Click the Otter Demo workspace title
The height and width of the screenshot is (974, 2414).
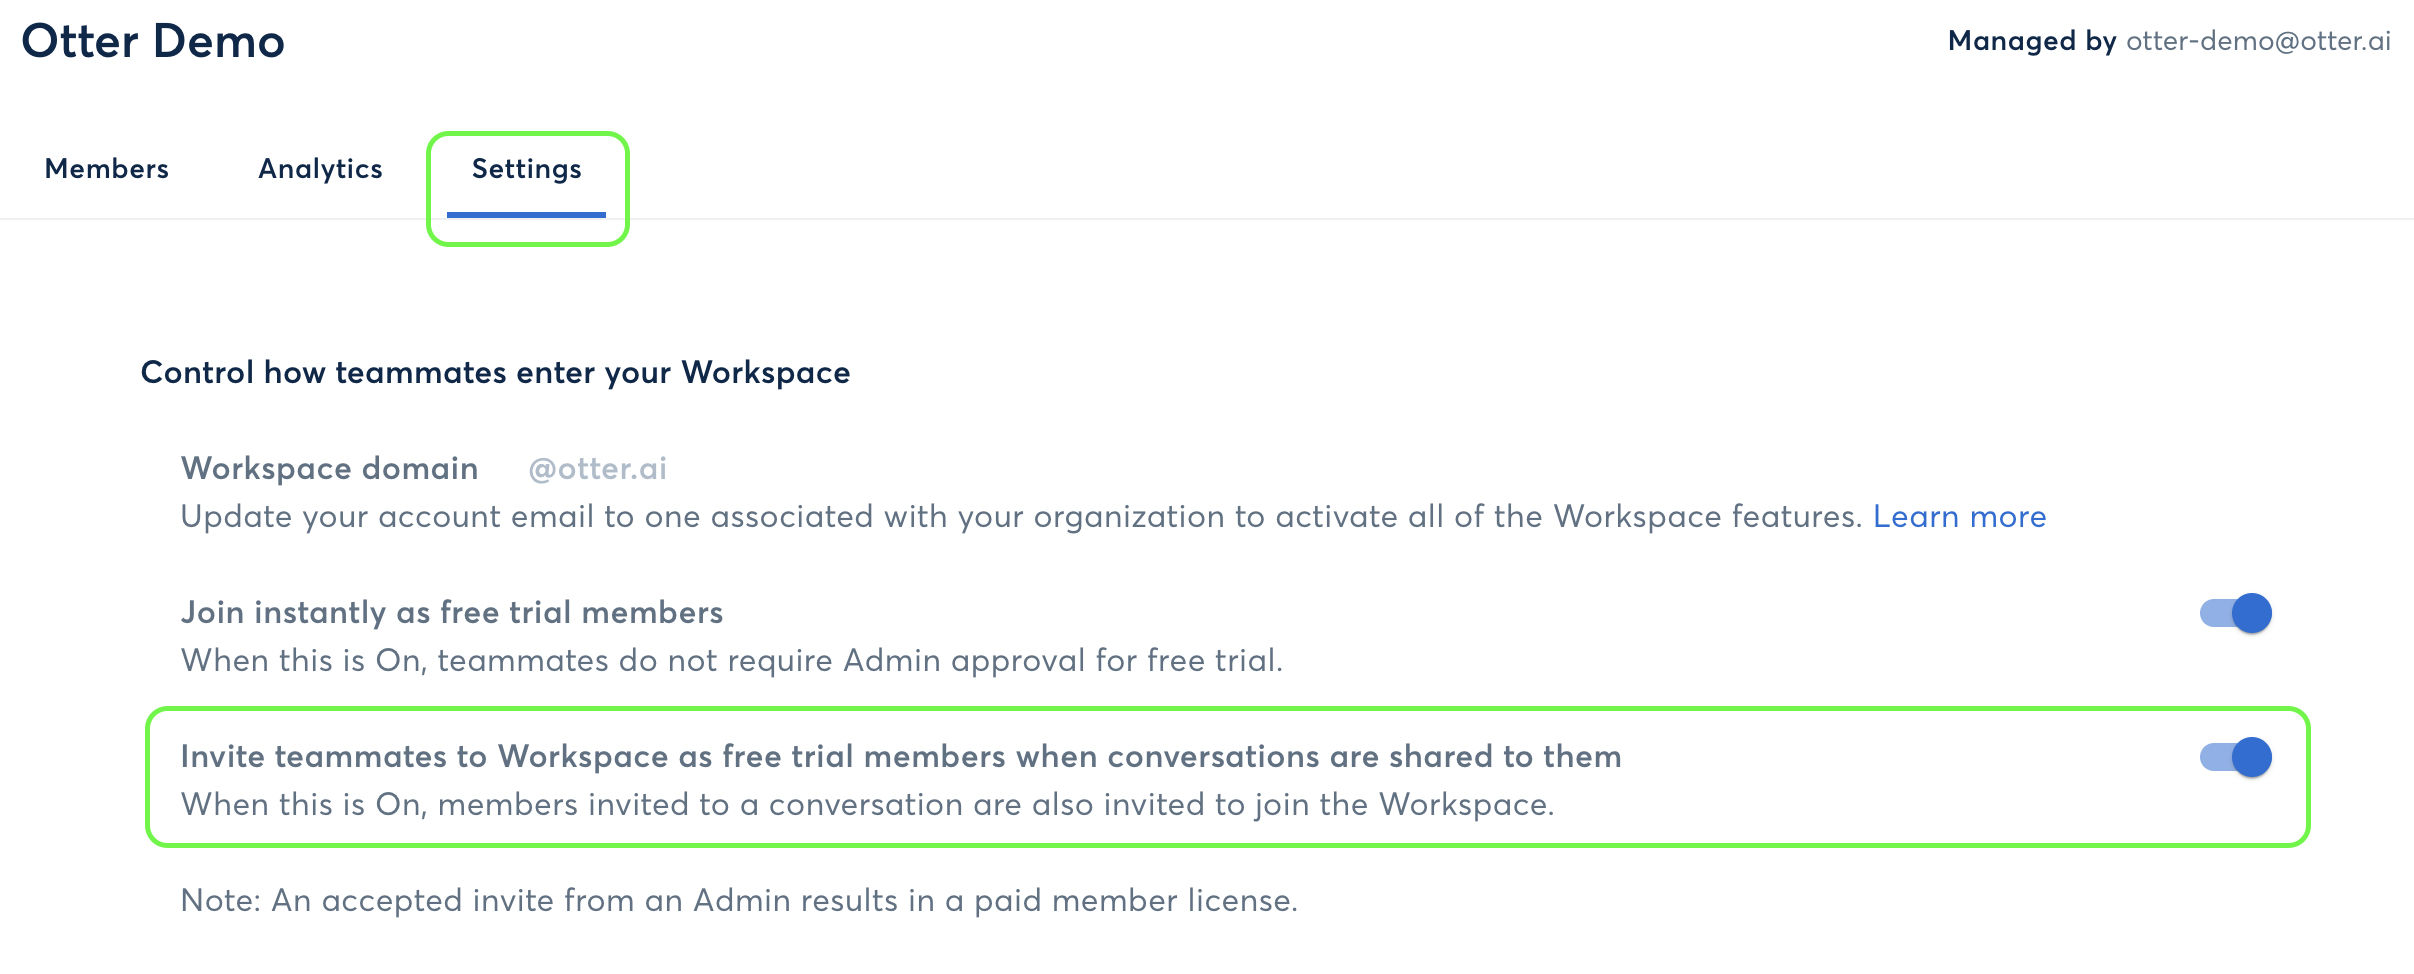[153, 42]
